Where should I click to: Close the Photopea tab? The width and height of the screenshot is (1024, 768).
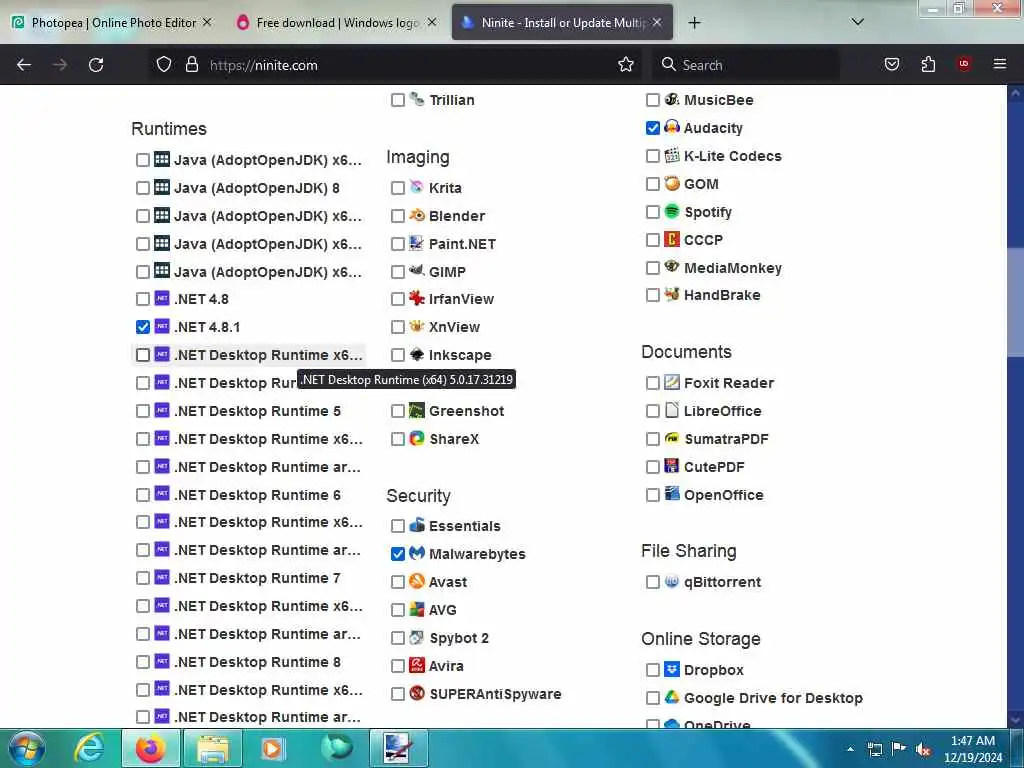click(207, 22)
